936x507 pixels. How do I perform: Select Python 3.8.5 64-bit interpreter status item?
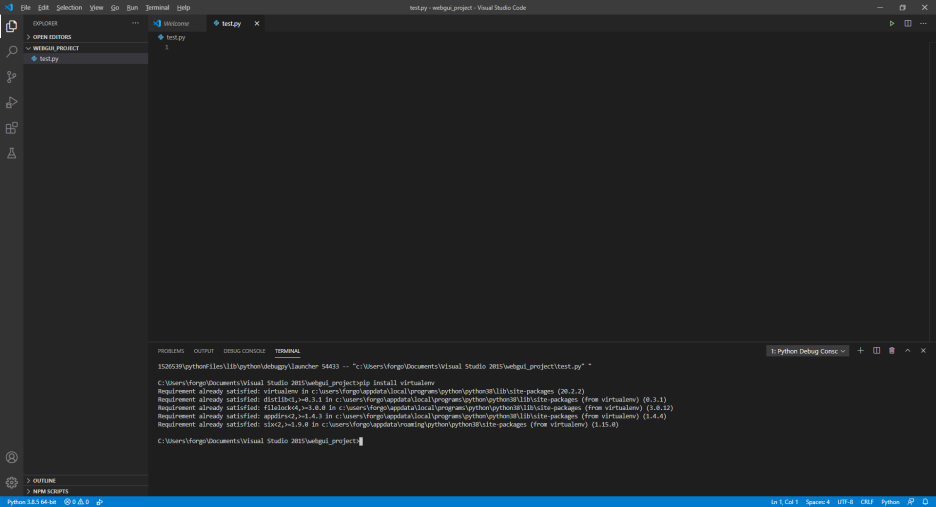click(x=31, y=502)
